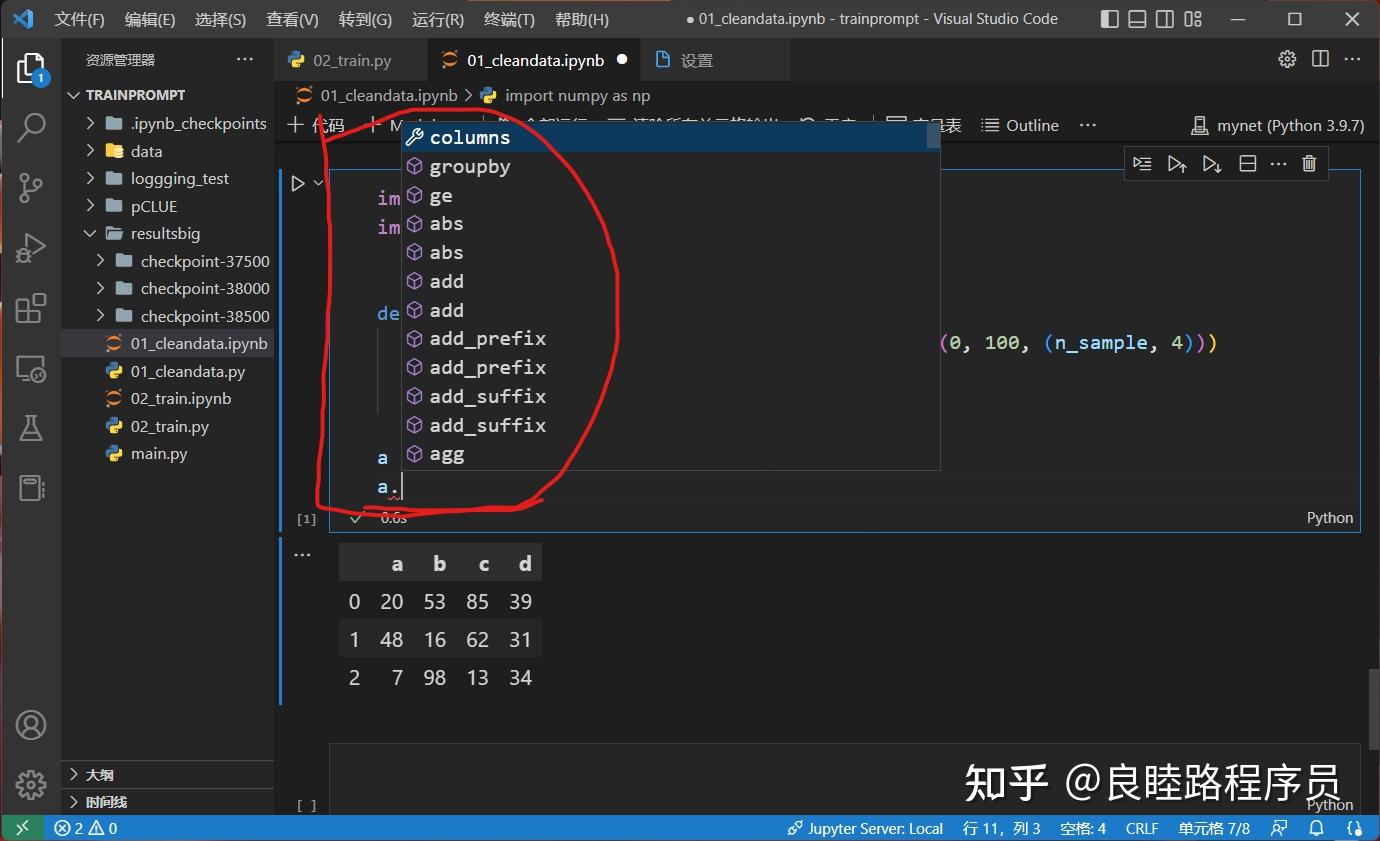The height and width of the screenshot is (841, 1380).
Task: Click the Outline button in notebook toolbar
Action: coord(1020,125)
